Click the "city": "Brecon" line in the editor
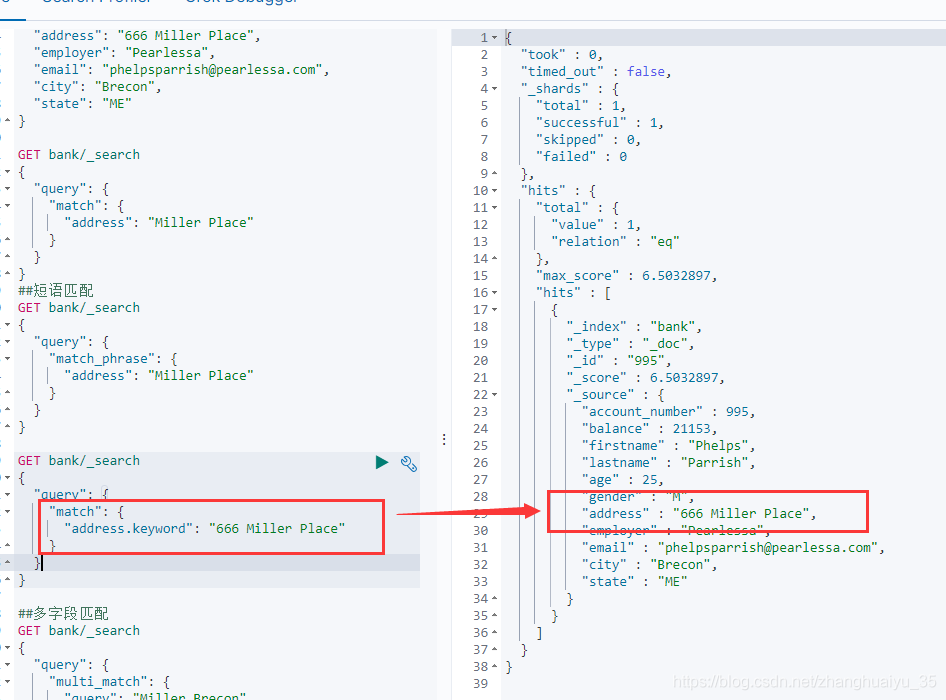Viewport: 946px width, 700px height. coord(97,86)
